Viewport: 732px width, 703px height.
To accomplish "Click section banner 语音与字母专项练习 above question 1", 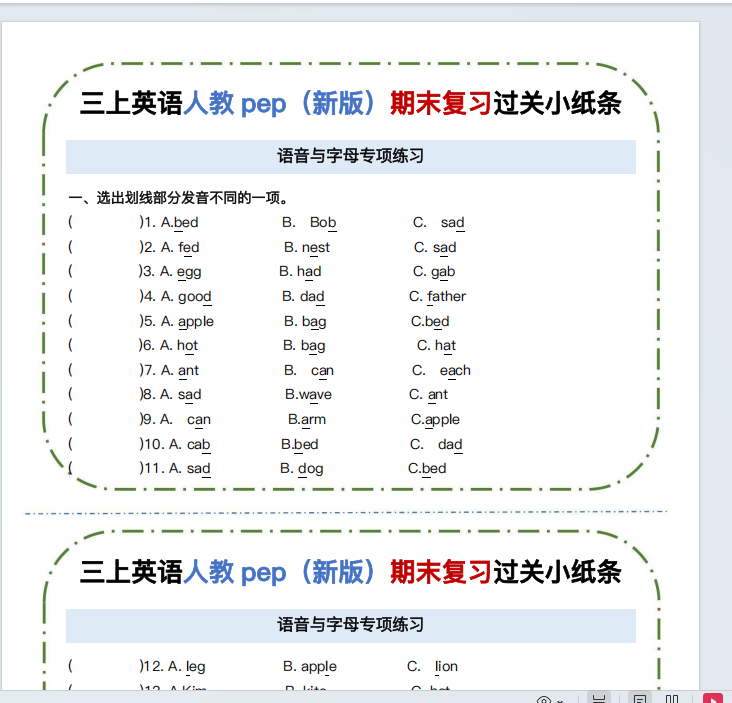I will (x=351, y=156).
